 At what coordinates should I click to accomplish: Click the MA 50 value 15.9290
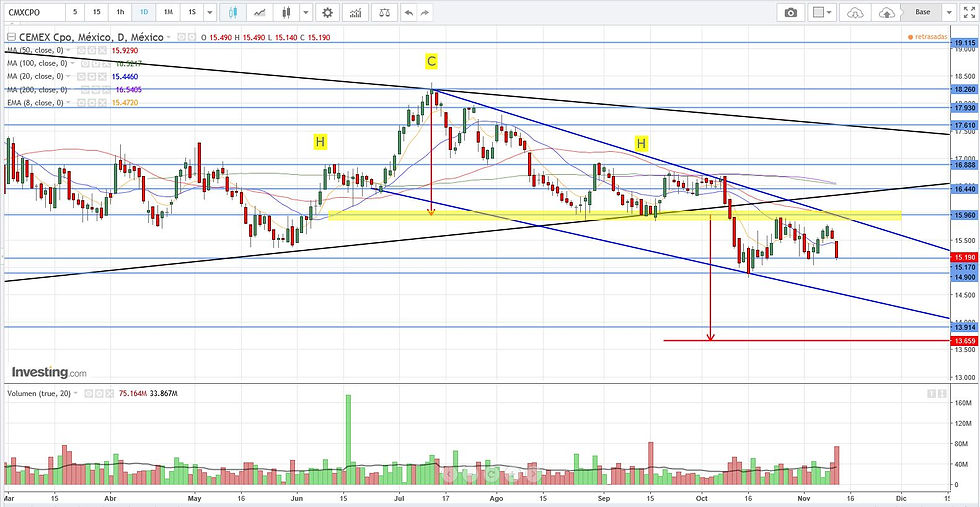click(x=124, y=51)
